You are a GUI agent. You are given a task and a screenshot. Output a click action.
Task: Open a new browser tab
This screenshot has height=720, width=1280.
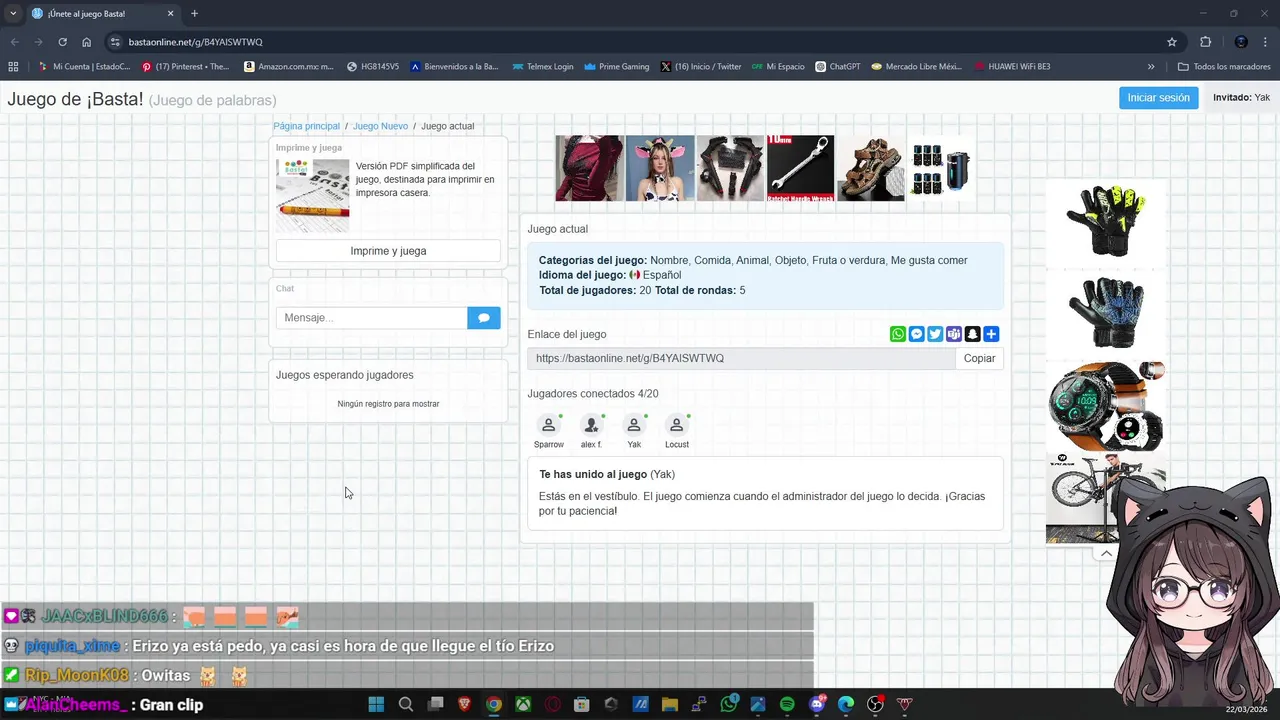point(194,14)
